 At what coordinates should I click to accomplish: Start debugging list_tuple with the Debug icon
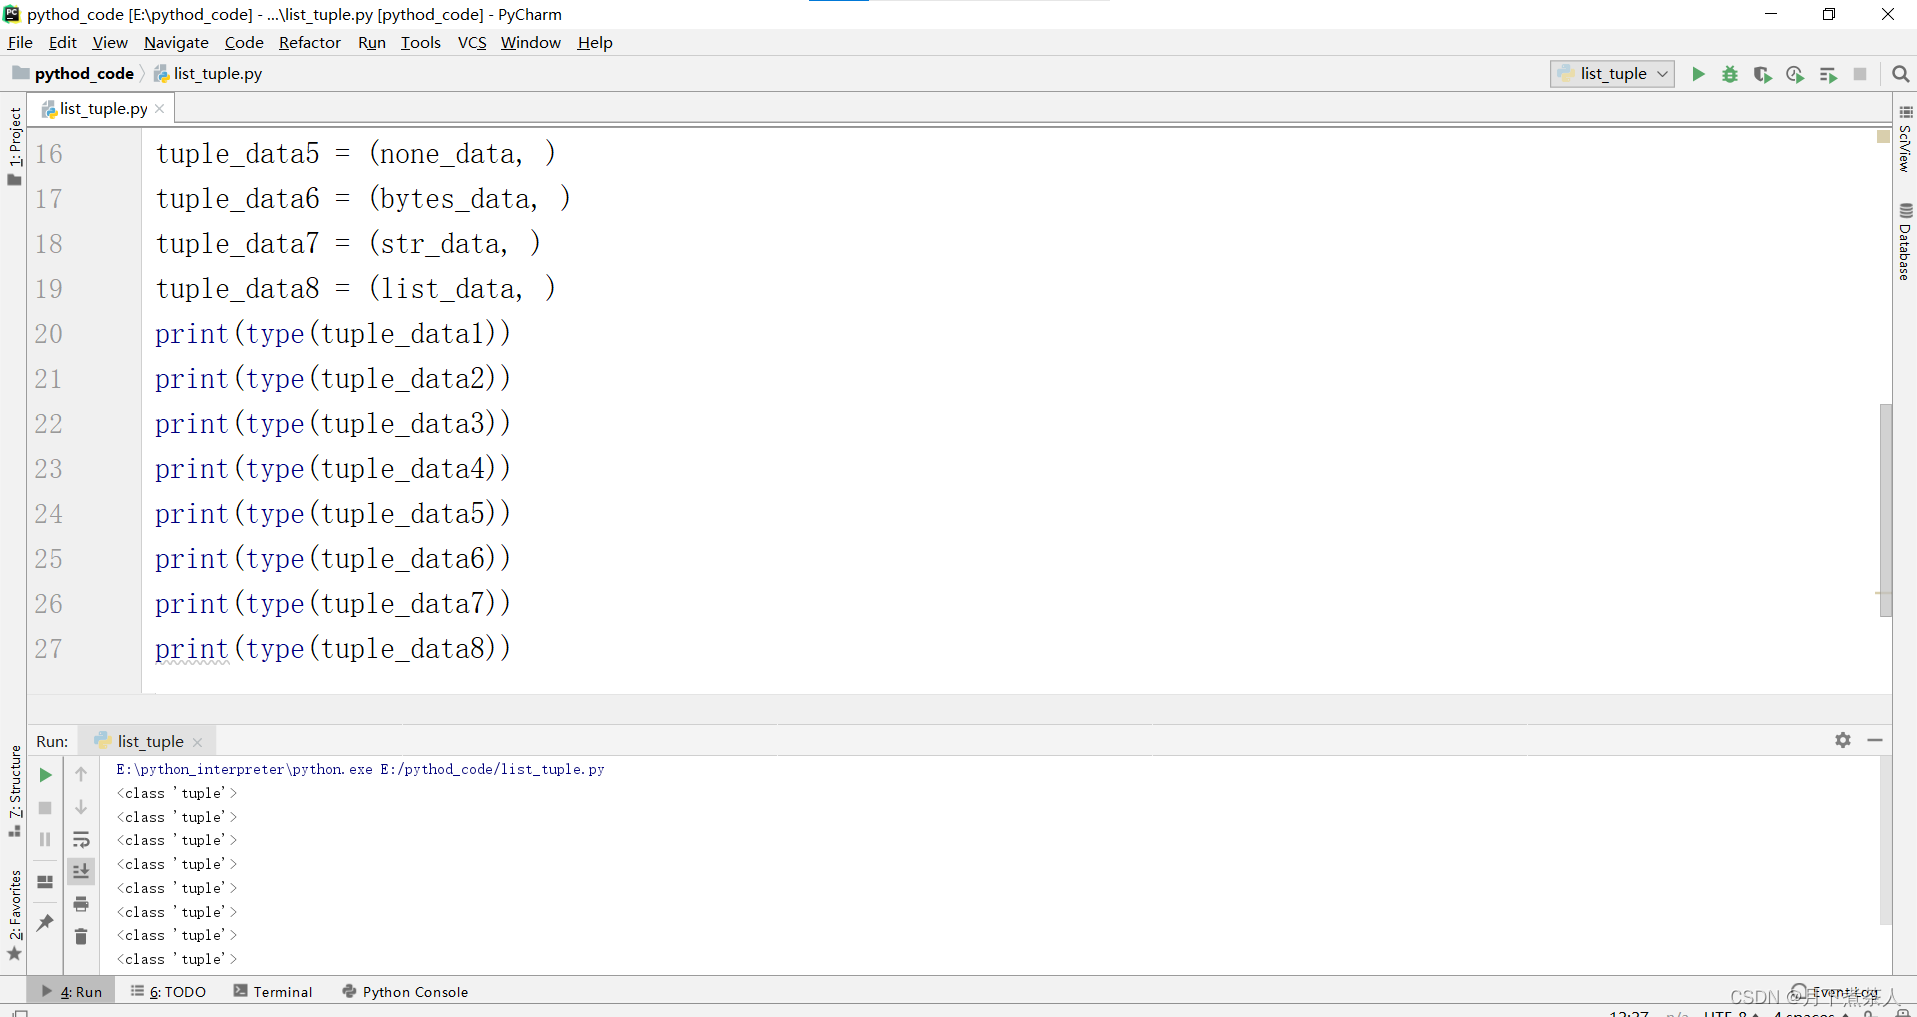[x=1730, y=74]
